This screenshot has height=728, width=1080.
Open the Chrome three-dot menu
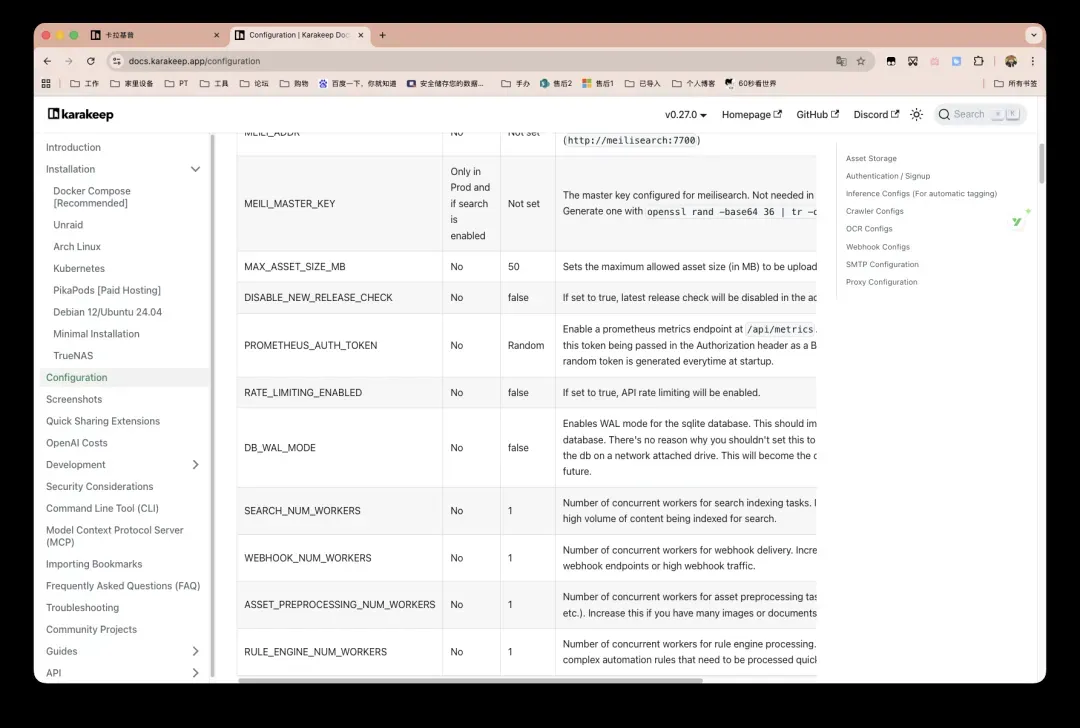[1033, 61]
